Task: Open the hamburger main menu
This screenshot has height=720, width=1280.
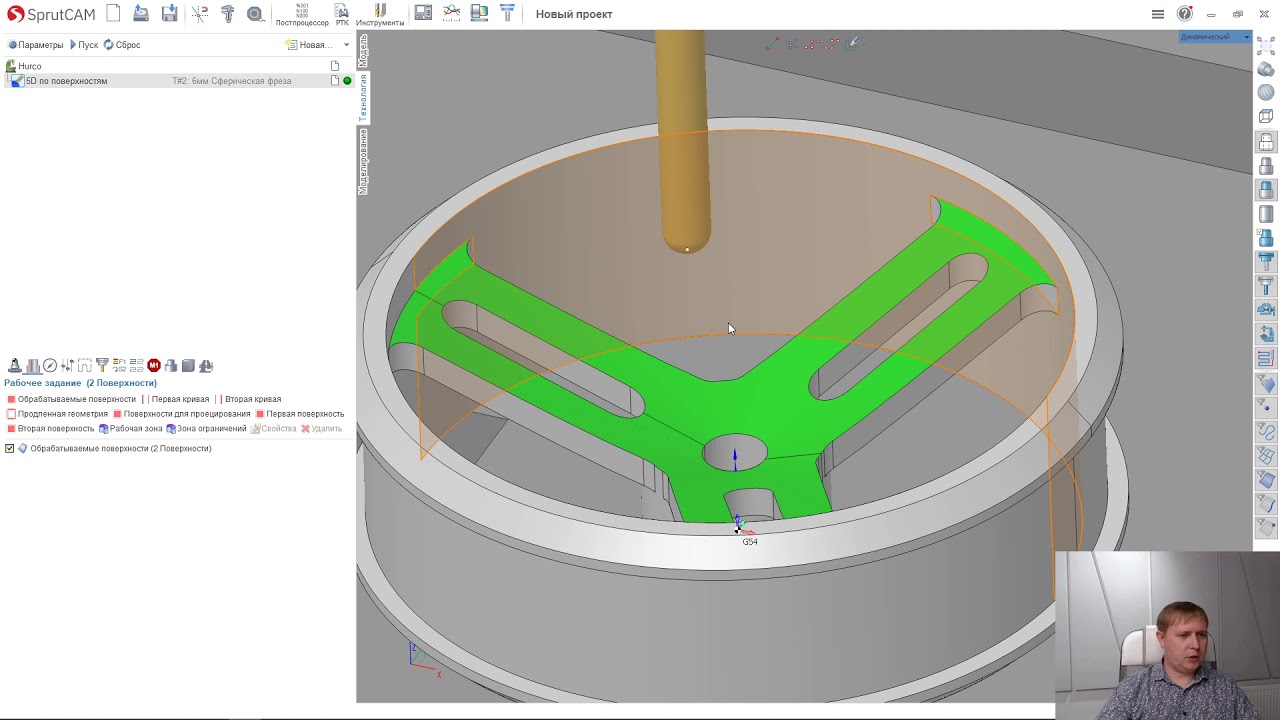Action: tap(1157, 14)
